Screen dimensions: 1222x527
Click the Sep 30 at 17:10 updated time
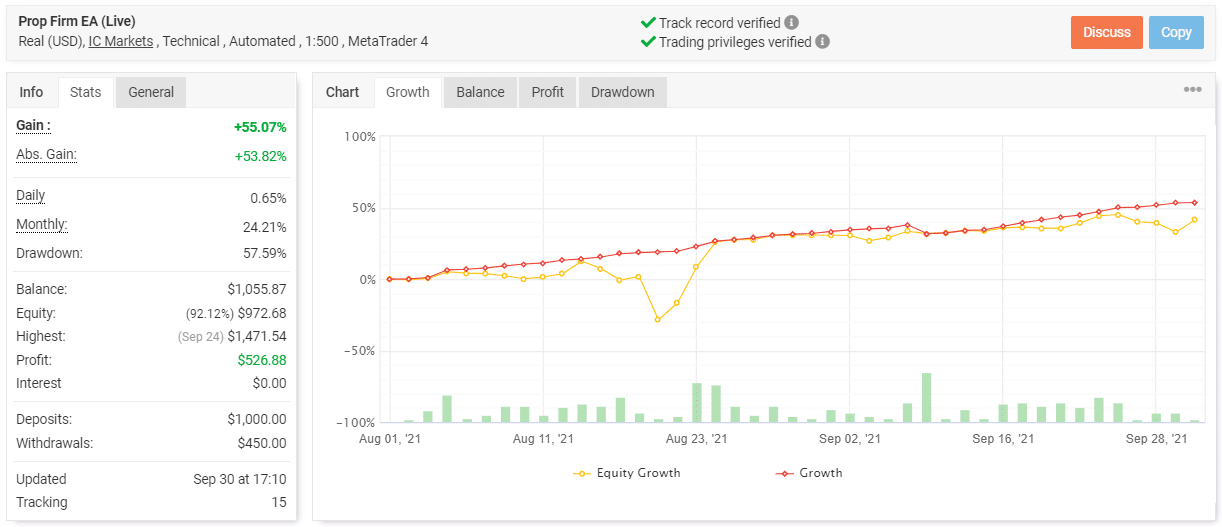[x=240, y=479]
